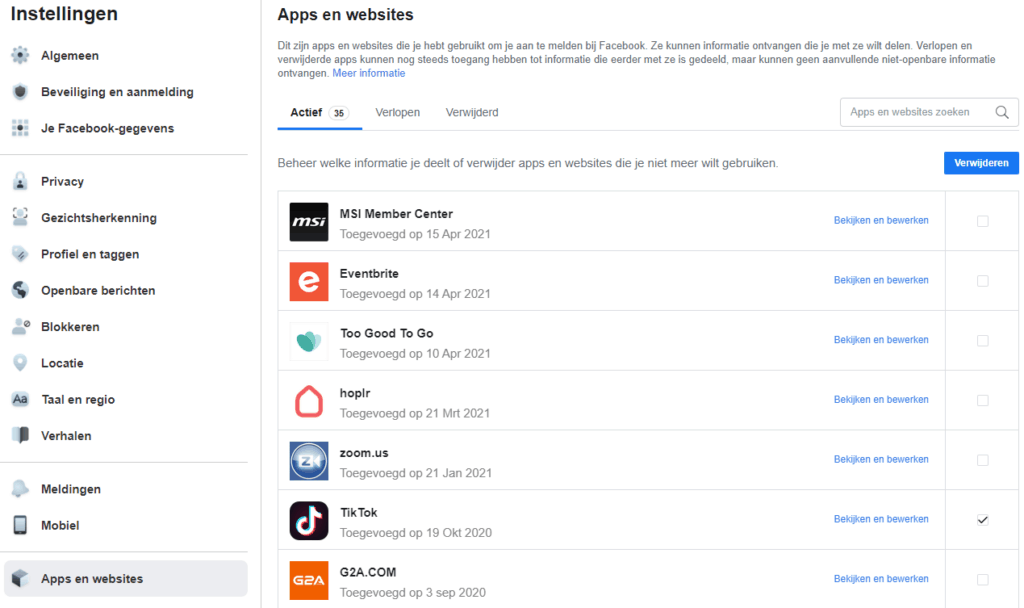1024x608 pixels.
Task: Select Openbare berichten in sidebar
Action: [98, 291]
